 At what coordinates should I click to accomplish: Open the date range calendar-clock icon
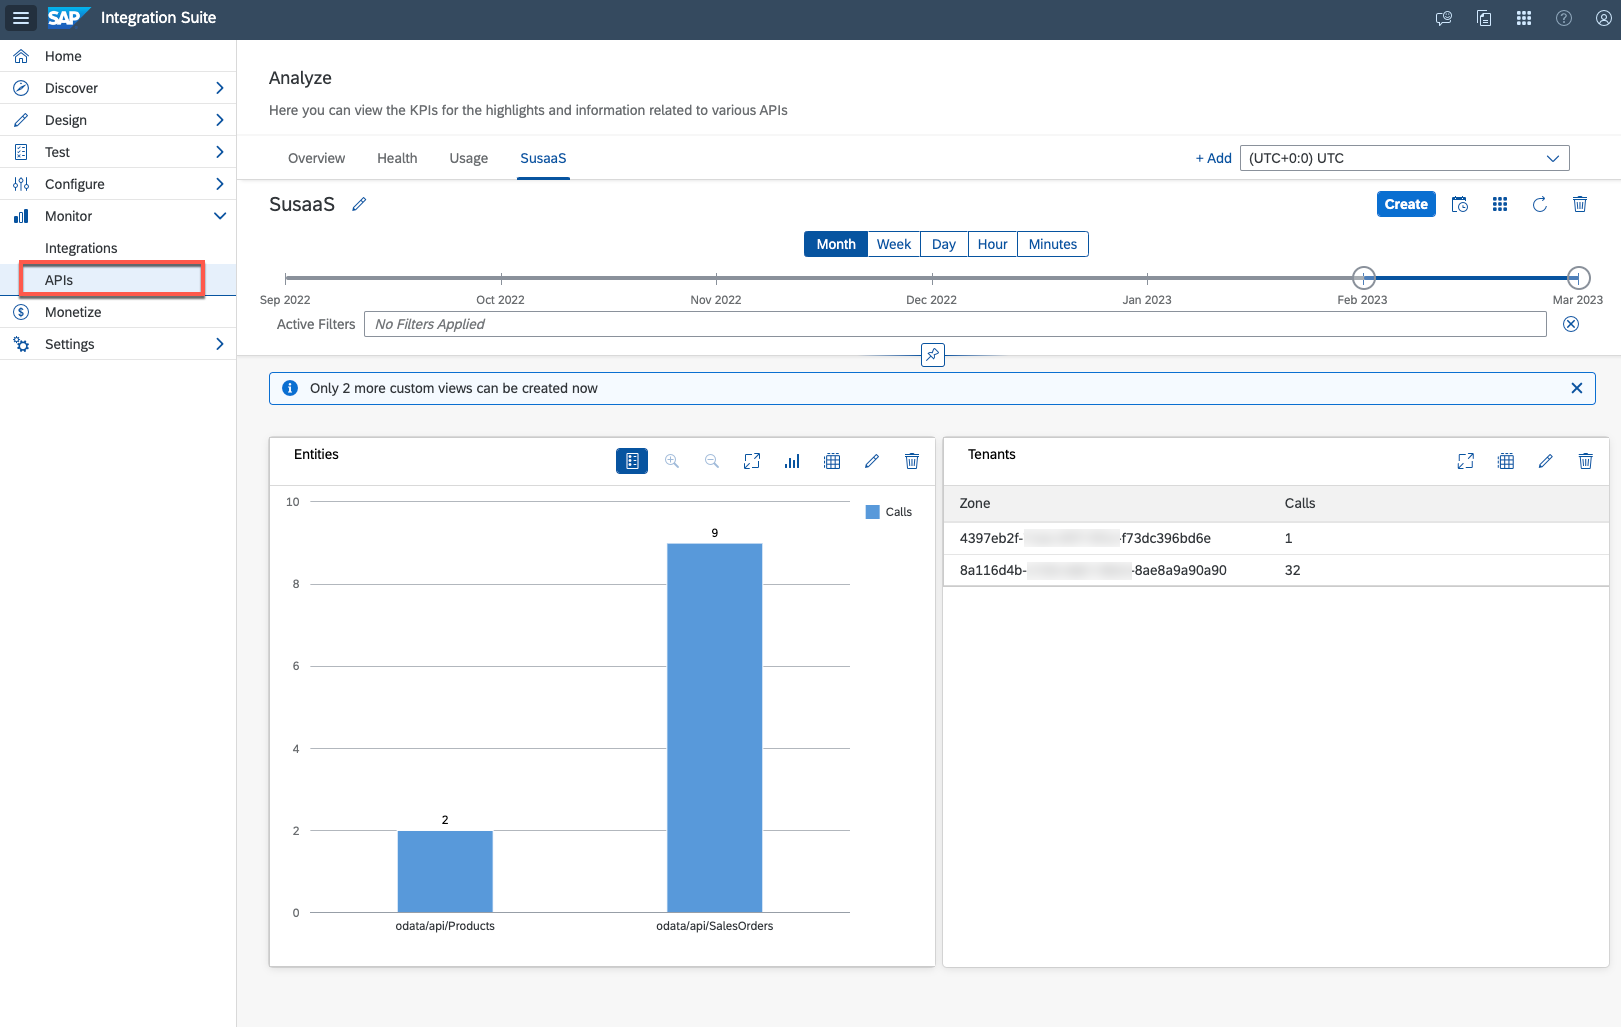[x=1460, y=204]
